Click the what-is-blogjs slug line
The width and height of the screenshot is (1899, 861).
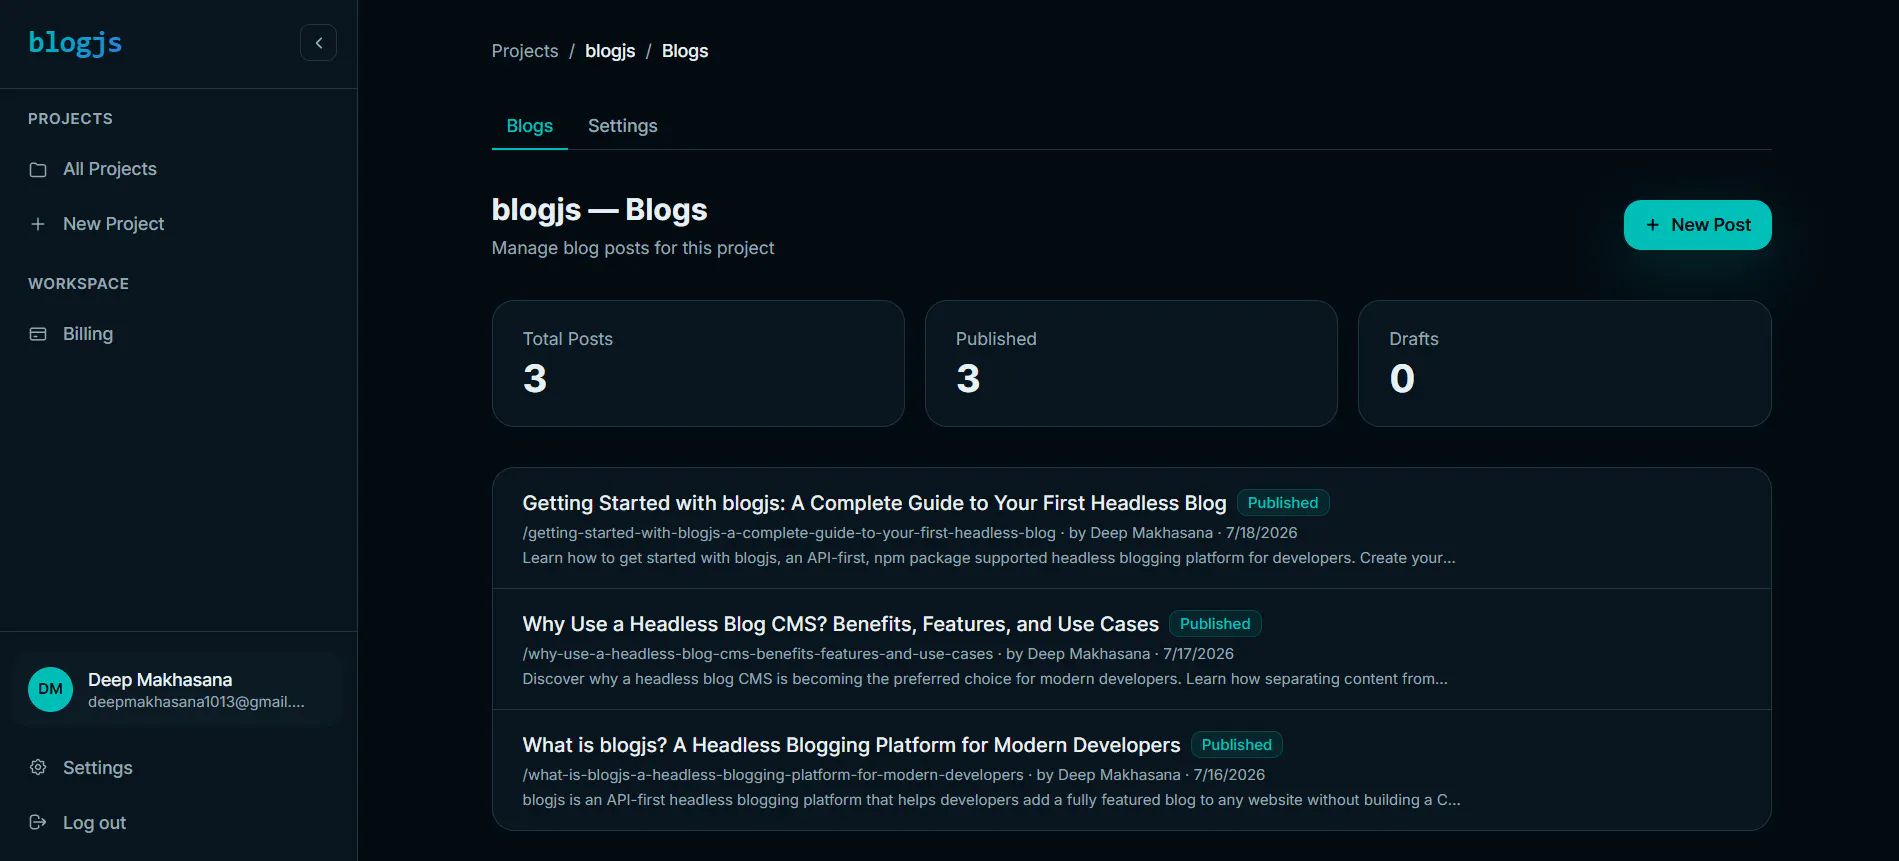893,775
